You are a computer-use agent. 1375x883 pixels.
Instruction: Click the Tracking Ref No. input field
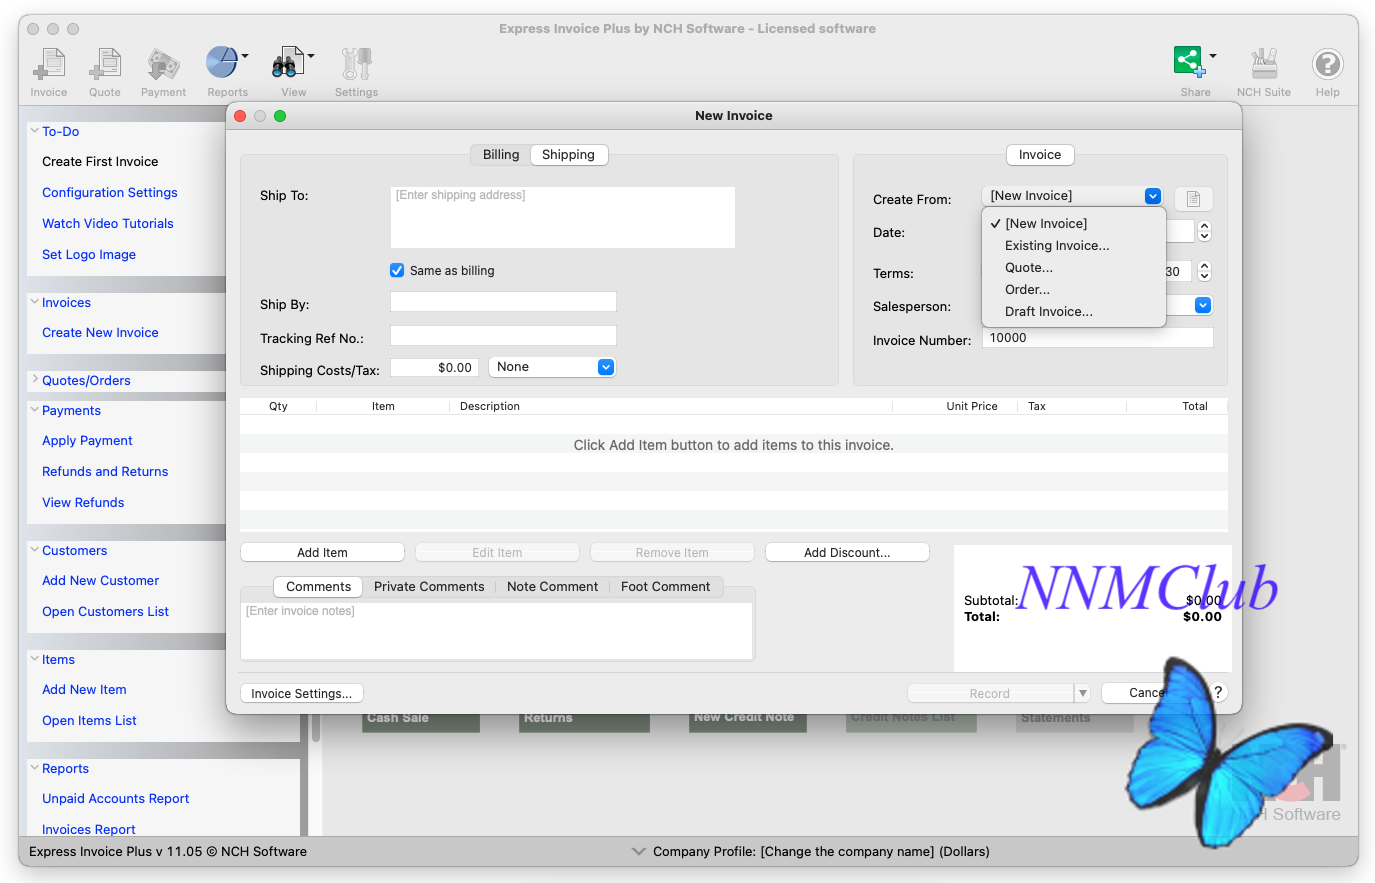coord(503,337)
